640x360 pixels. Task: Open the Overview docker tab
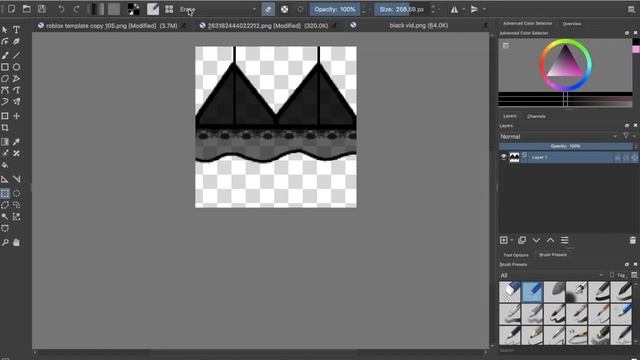(x=572, y=24)
